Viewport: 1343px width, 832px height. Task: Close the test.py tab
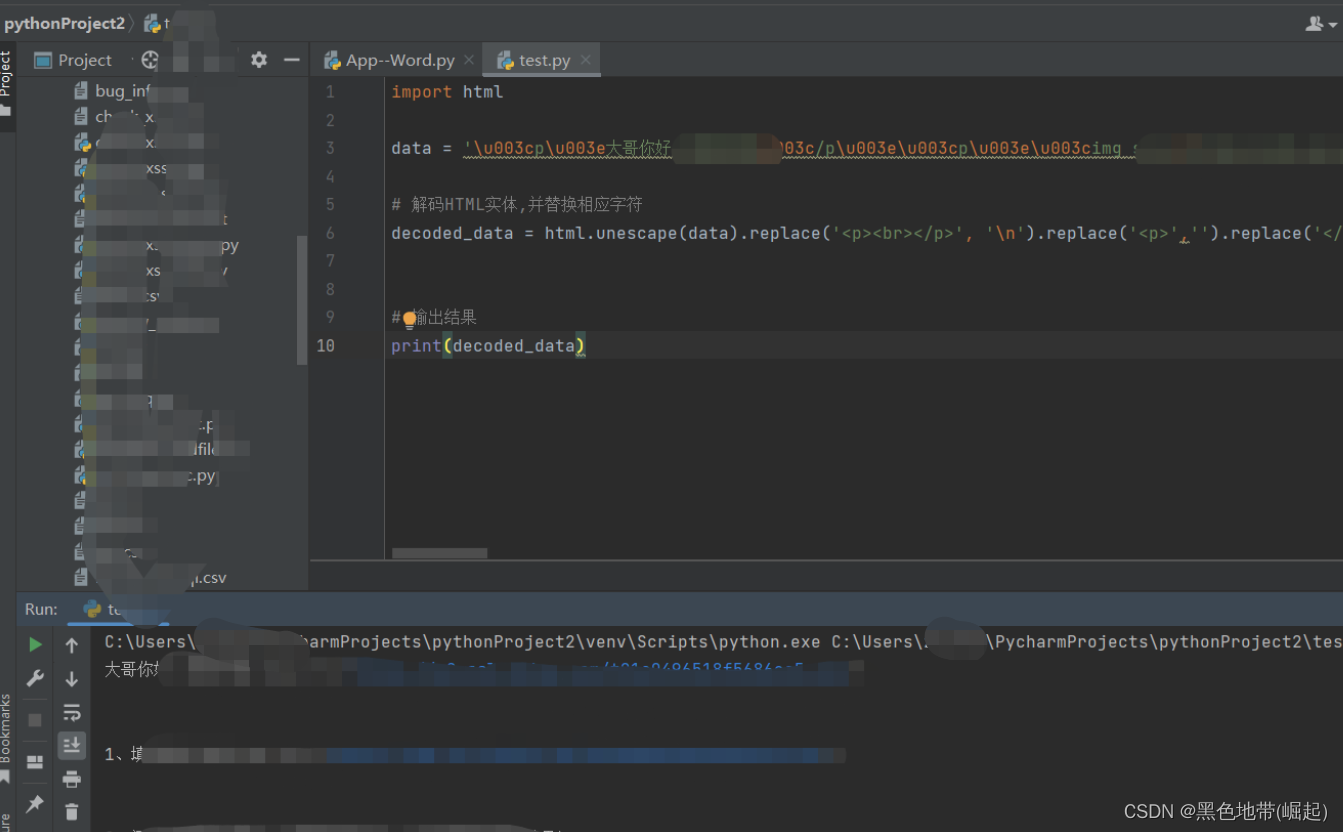tap(585, 60)
